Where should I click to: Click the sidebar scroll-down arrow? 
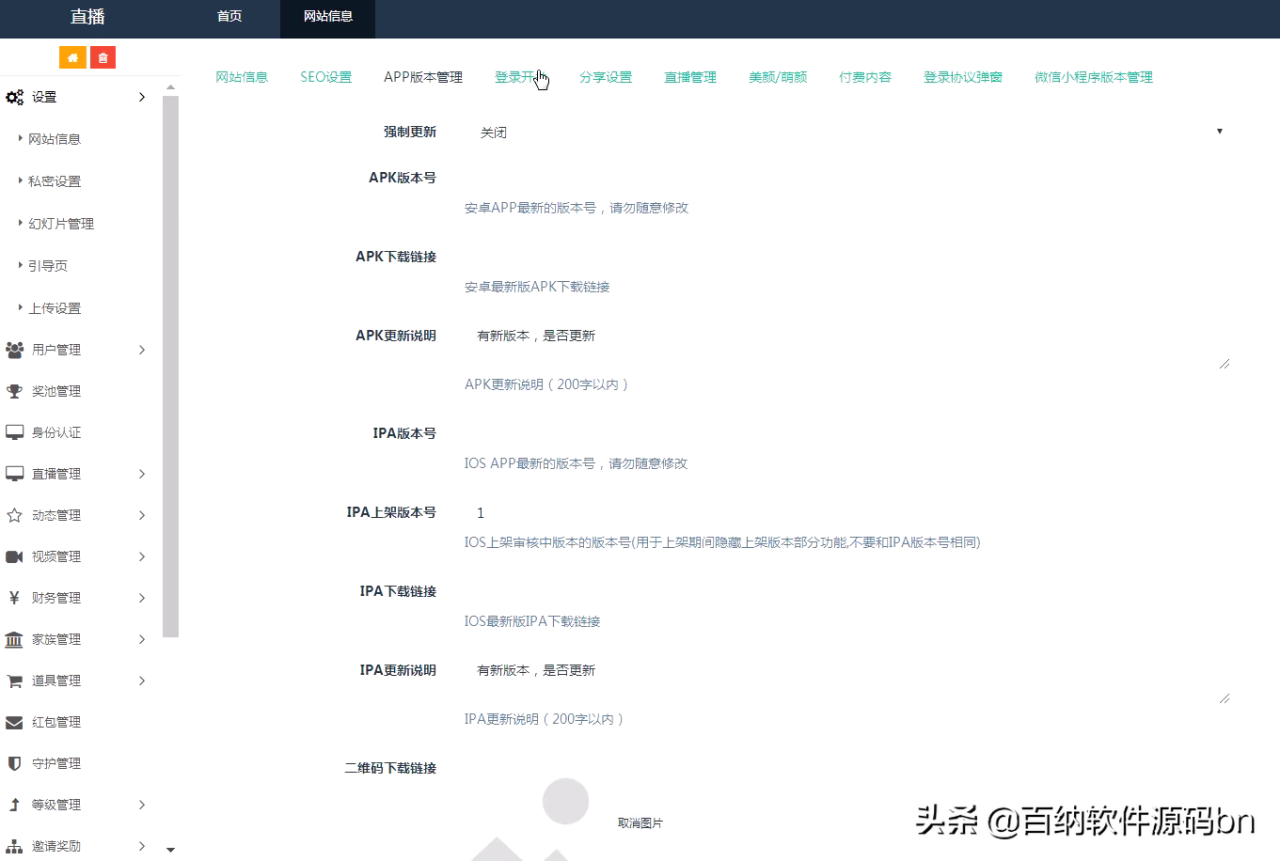[170, 850]
